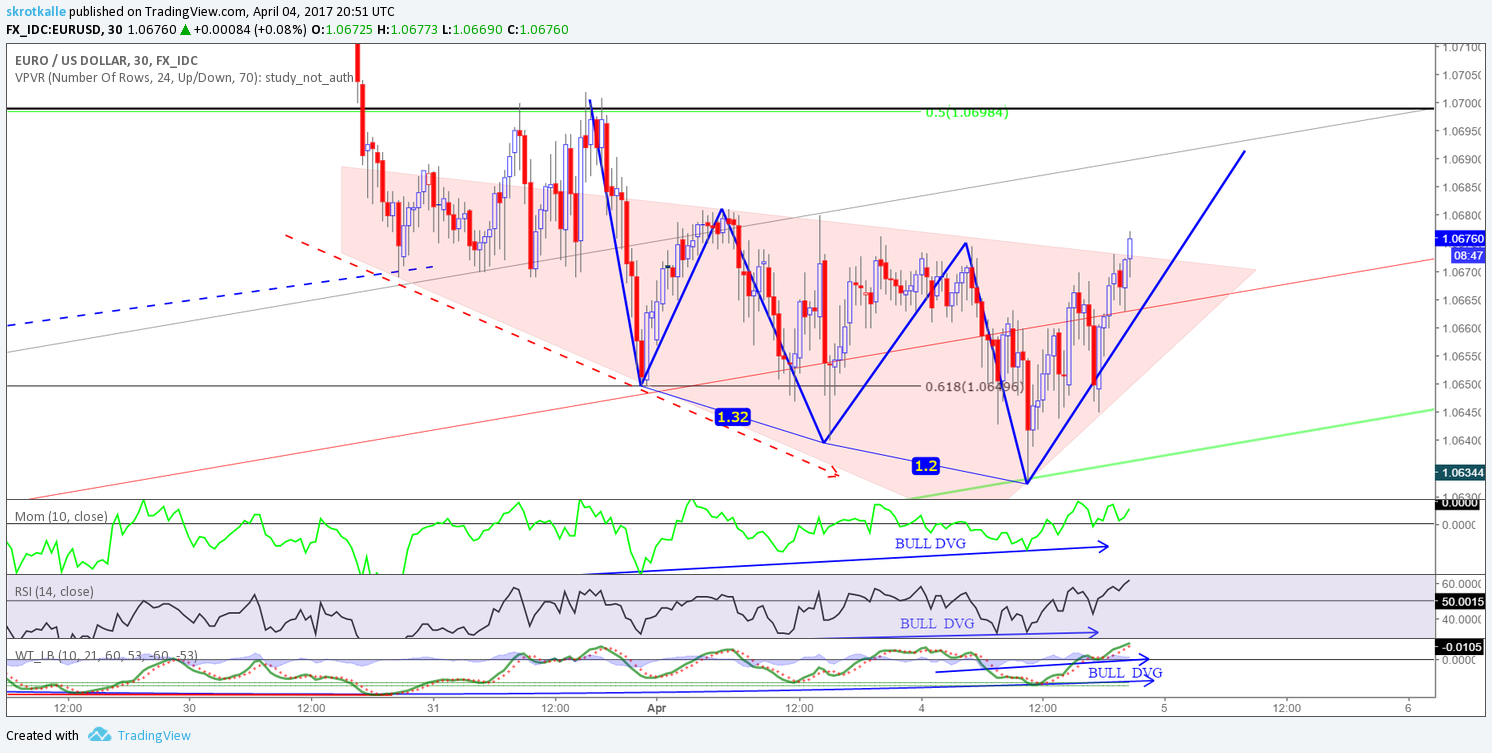Click the Created with caption text
1492x753 pixels.
pyautogui.click(x=42, y=735)
